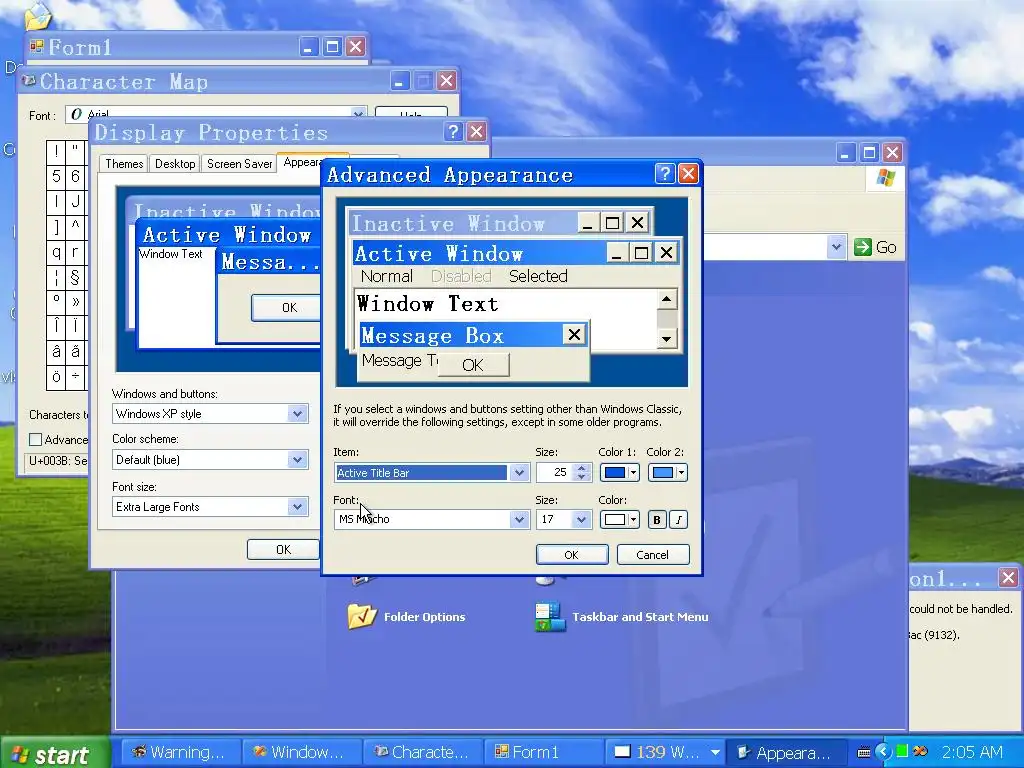
Task: Click the Start button
Action: (x=55, y=754)
